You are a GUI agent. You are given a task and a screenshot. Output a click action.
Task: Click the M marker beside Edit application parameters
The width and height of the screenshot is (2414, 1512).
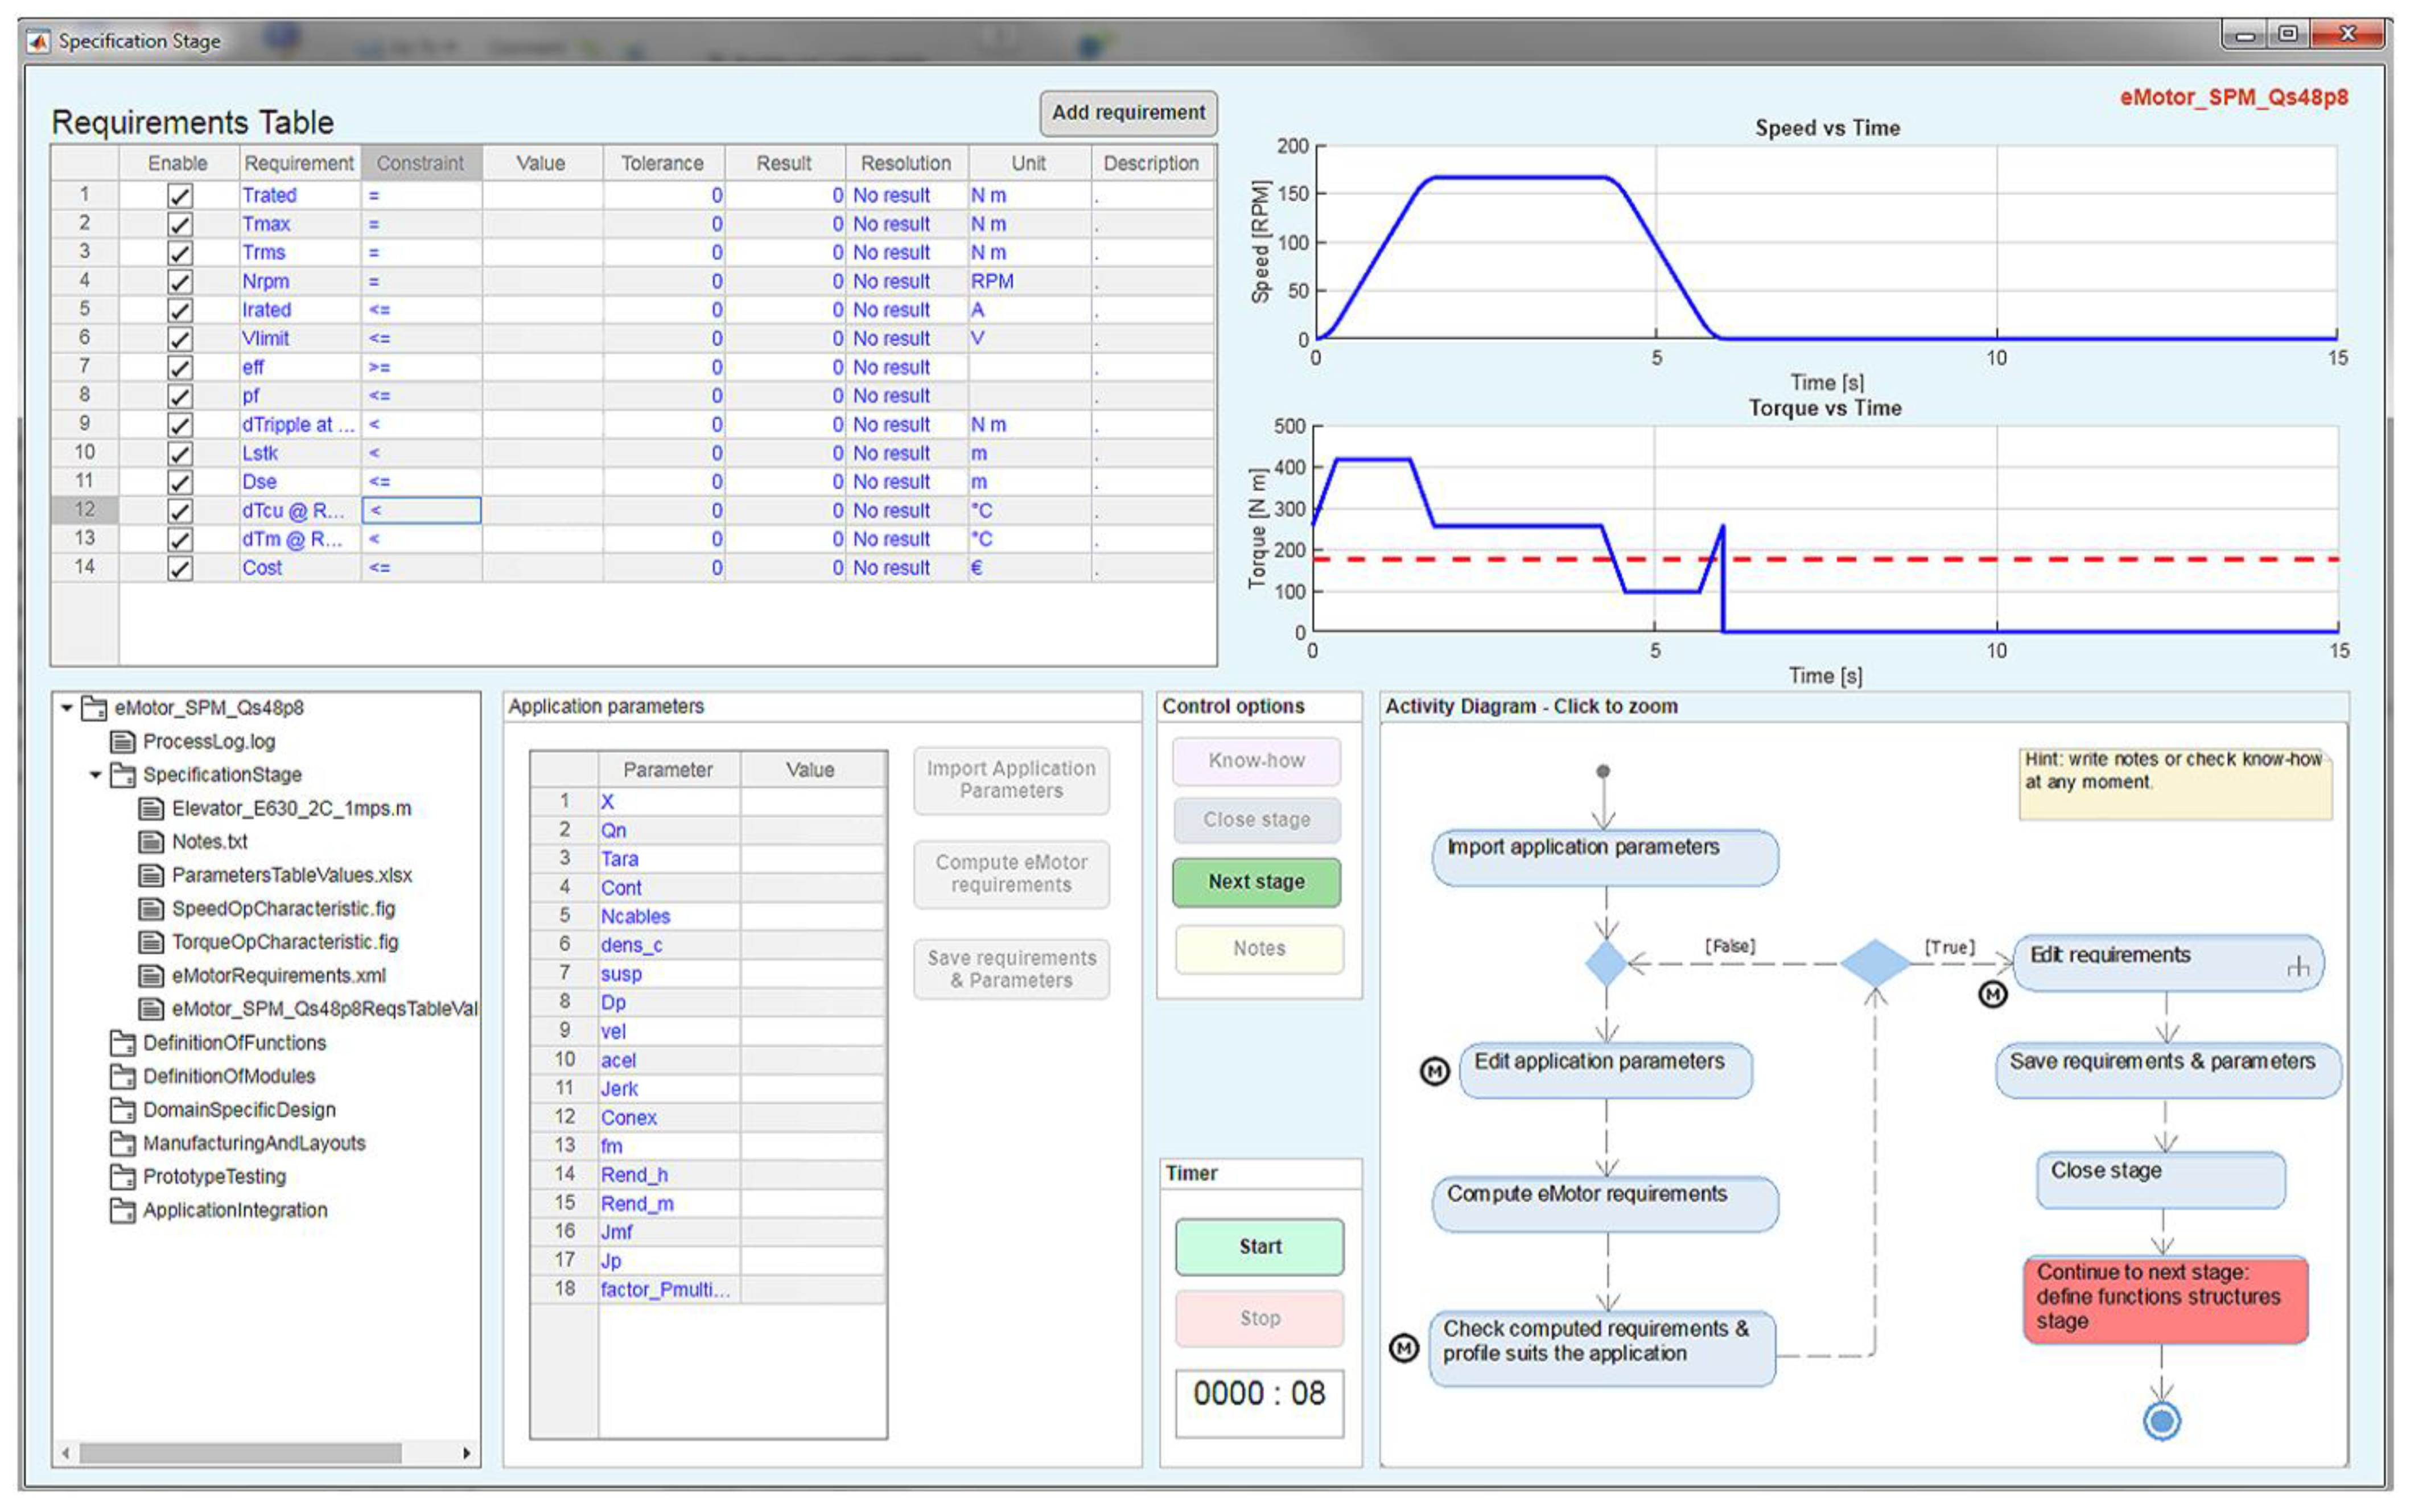(x=1434, y=1072)
